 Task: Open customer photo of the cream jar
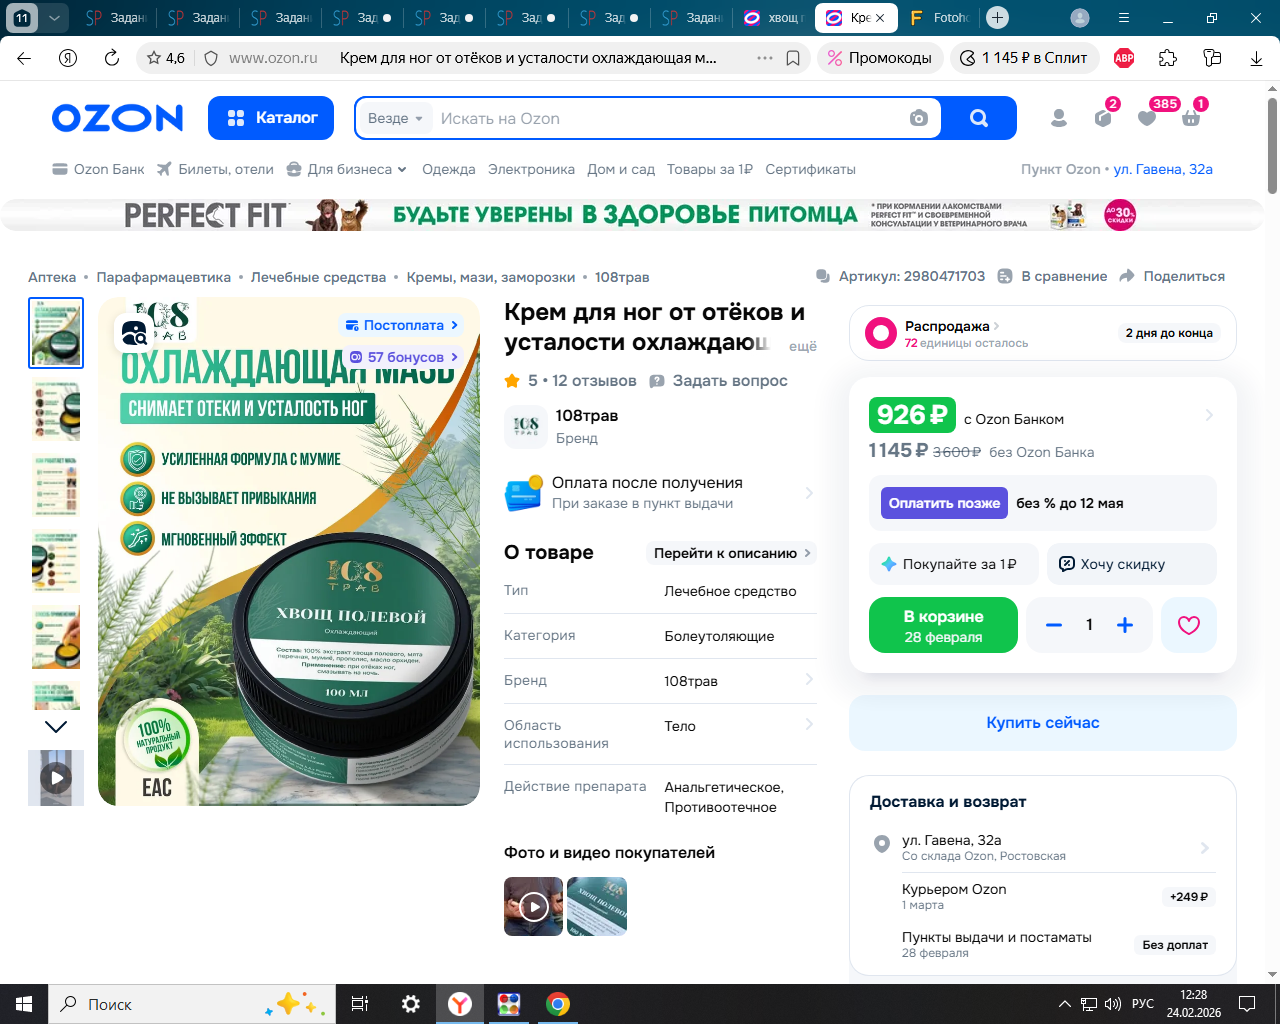tap(597, 907)
